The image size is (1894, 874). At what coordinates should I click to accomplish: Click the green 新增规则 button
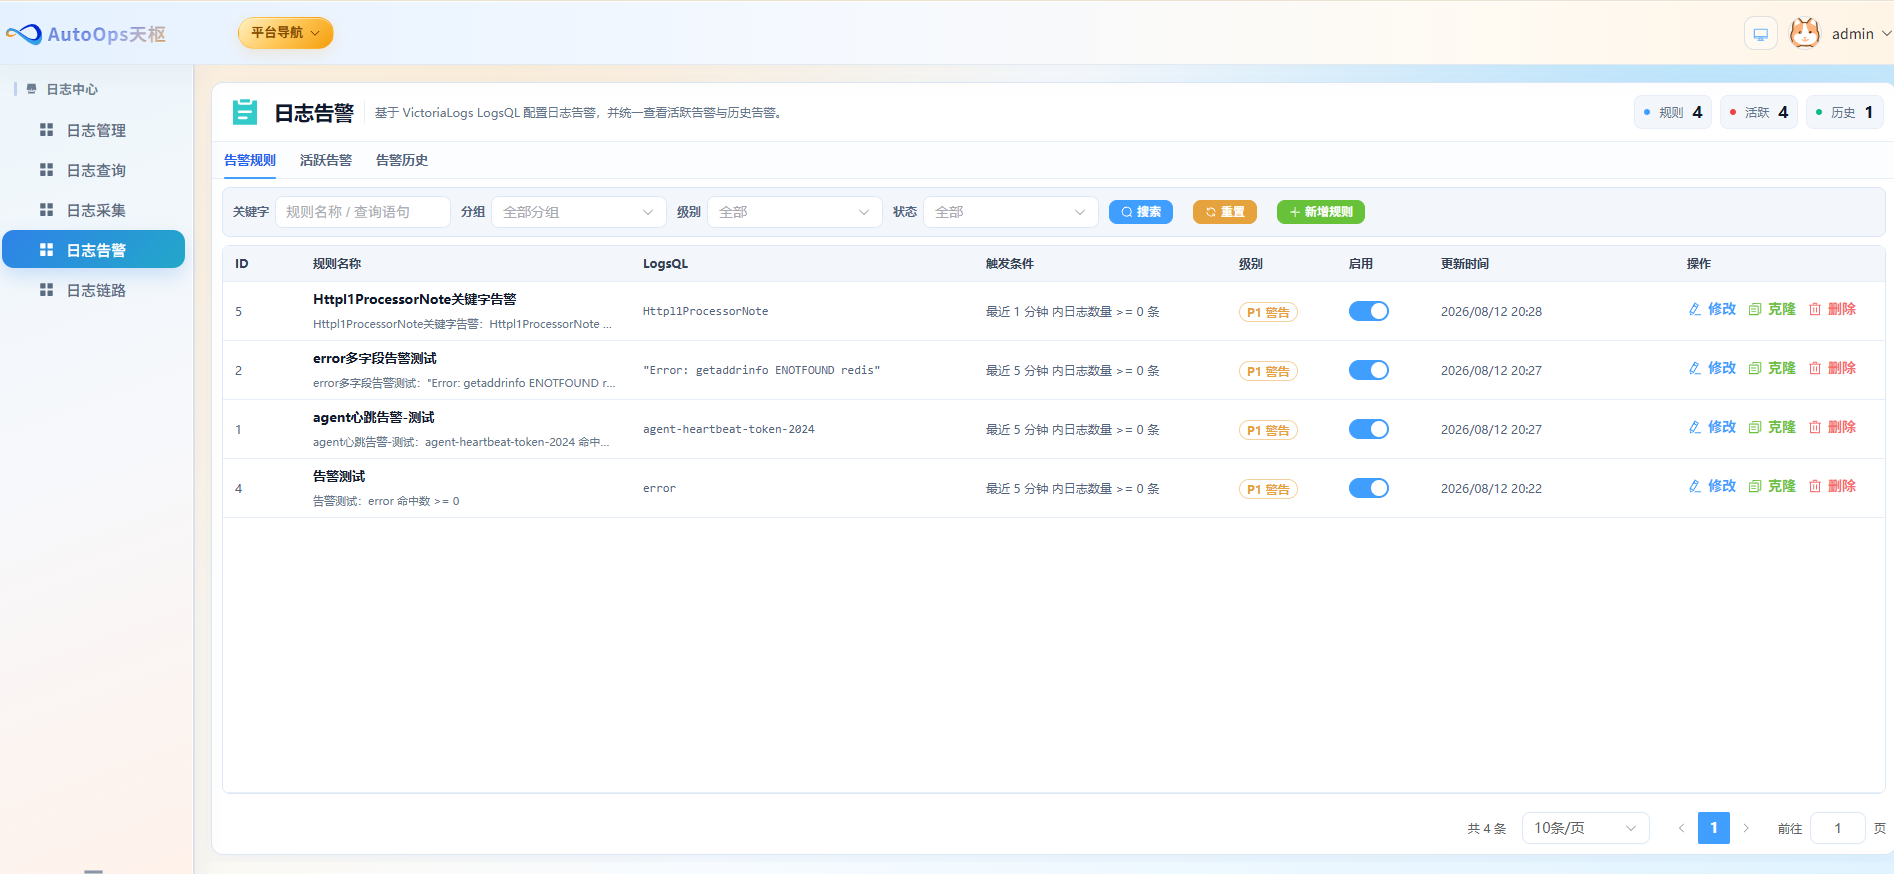[x=1321, y=212]
